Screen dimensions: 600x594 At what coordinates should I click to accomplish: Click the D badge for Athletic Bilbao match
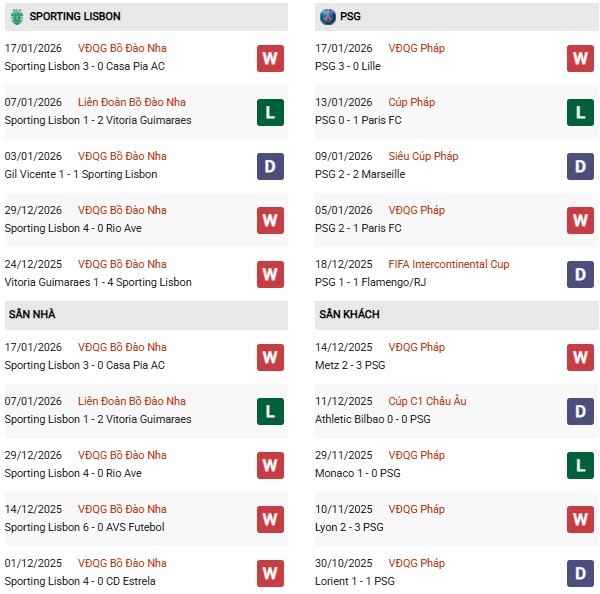point(581,411)
